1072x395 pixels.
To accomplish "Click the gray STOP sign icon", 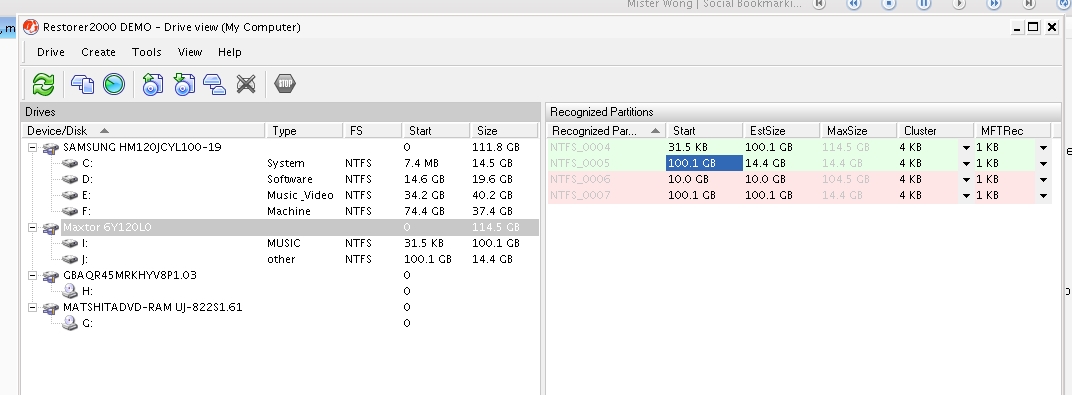I will (284, 83).
